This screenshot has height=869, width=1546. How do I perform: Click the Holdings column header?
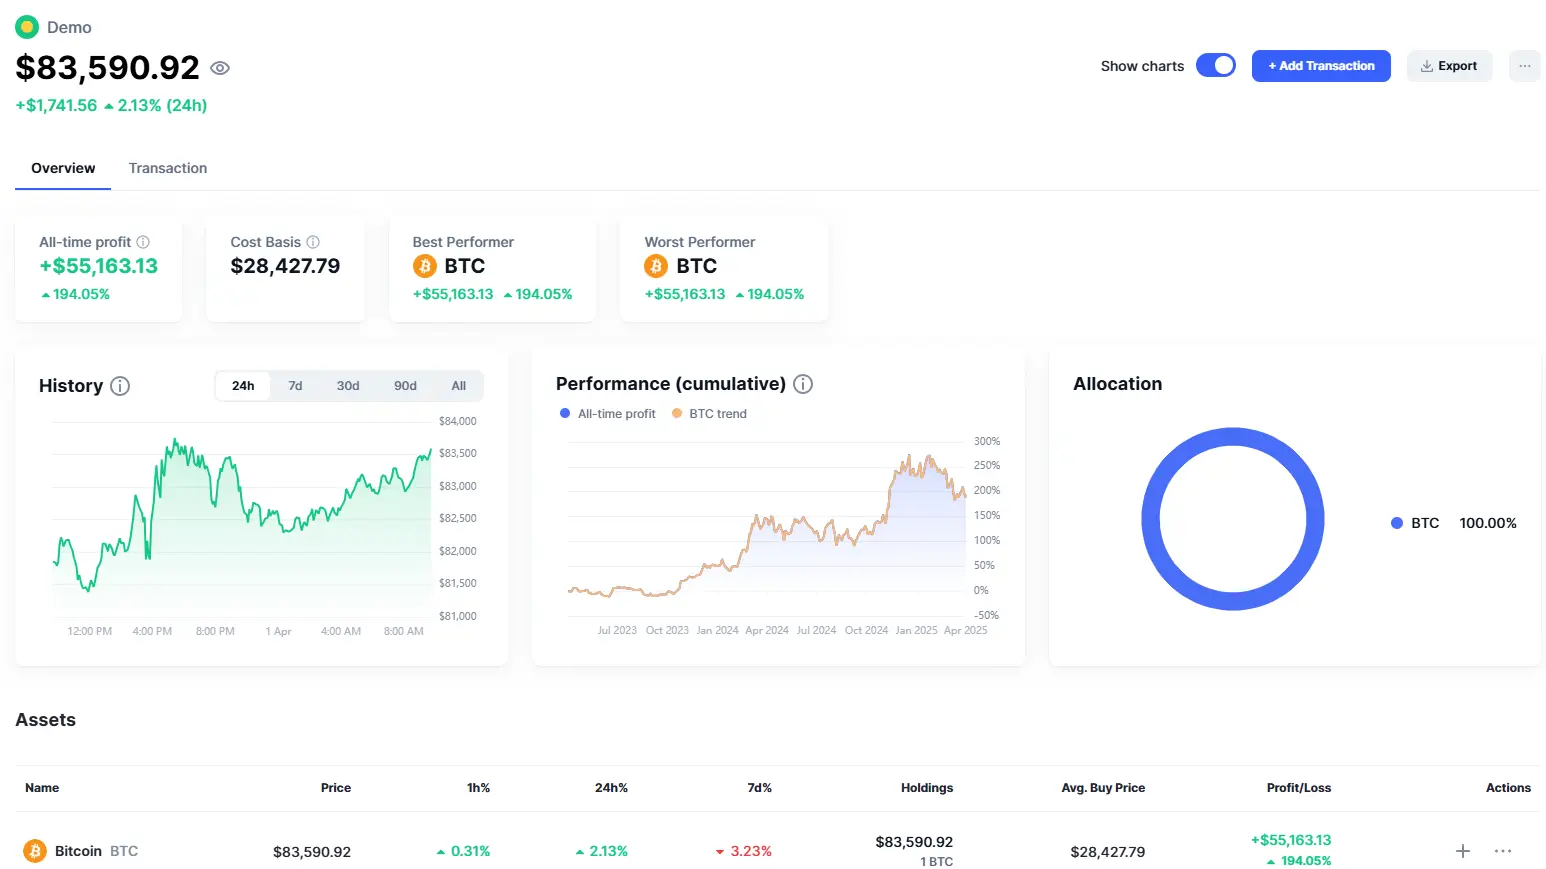927,788
